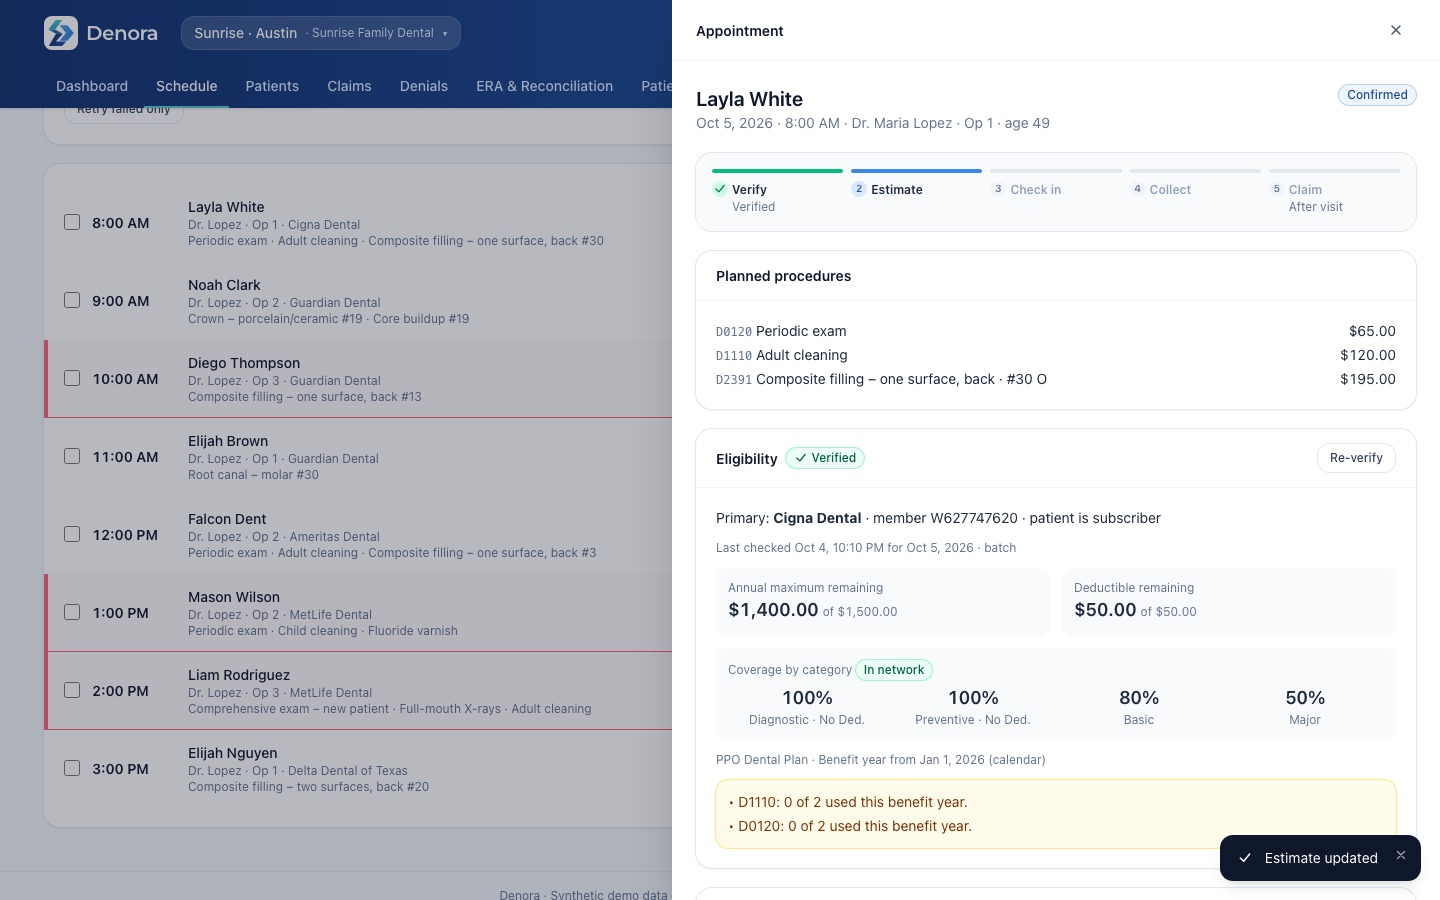Click the D0120 Periodic exam procedure line
The height and width of the screenshot is (900, 1440).
tap(1056, 331)
